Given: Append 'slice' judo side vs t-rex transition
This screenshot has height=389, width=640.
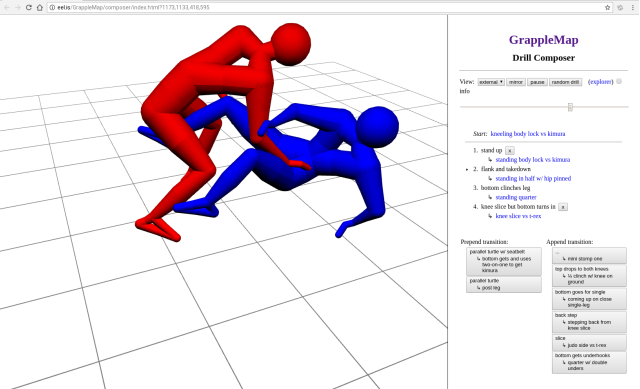Looking at the screenshot, I should 589,342.
